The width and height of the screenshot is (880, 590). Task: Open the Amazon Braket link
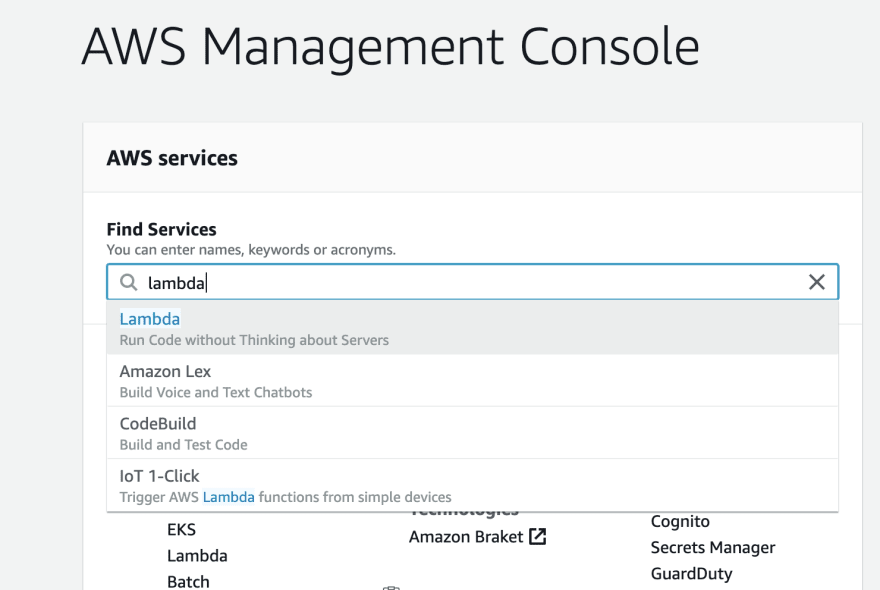pos(466,537)
